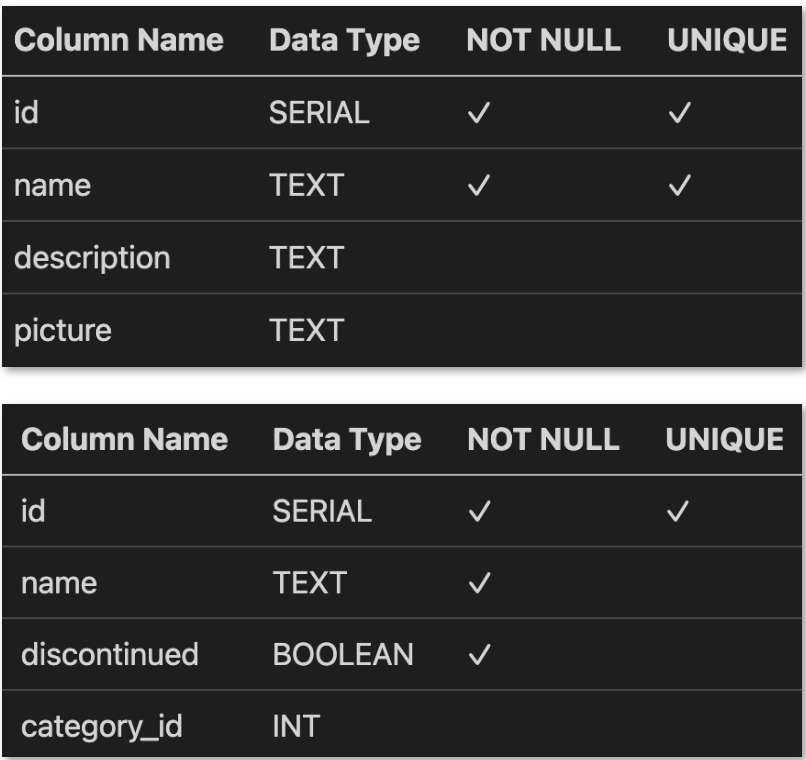
Task: Click the top table's Column Name header
Action: 119,40
